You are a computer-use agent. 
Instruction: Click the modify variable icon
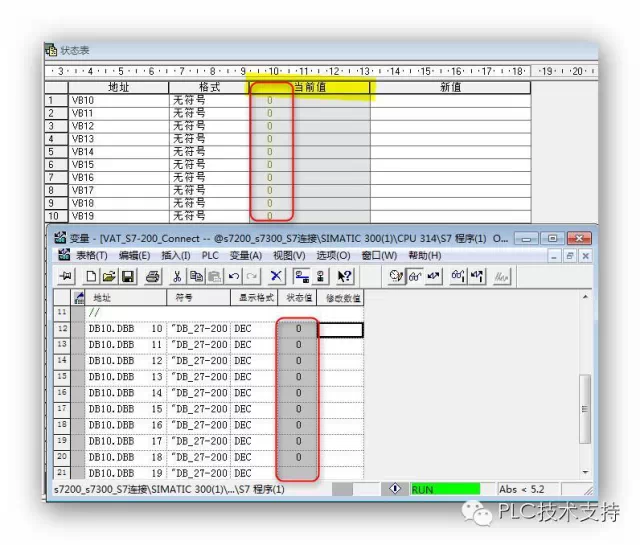pyautogui.click(x=433, y=276)
